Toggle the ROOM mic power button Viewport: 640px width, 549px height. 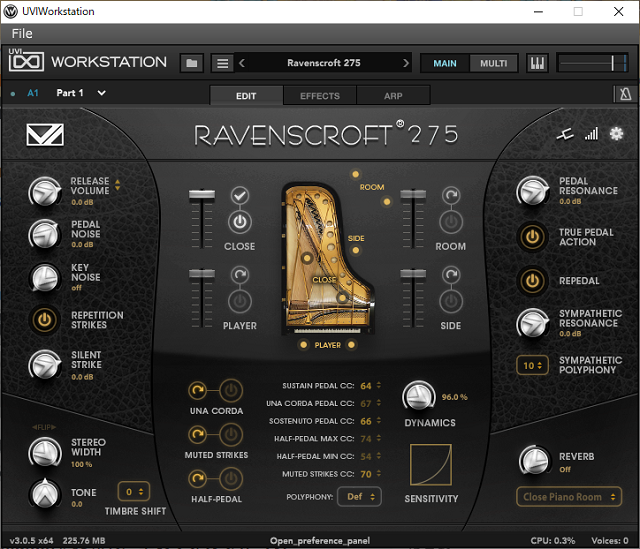click(x=451, y=222)
